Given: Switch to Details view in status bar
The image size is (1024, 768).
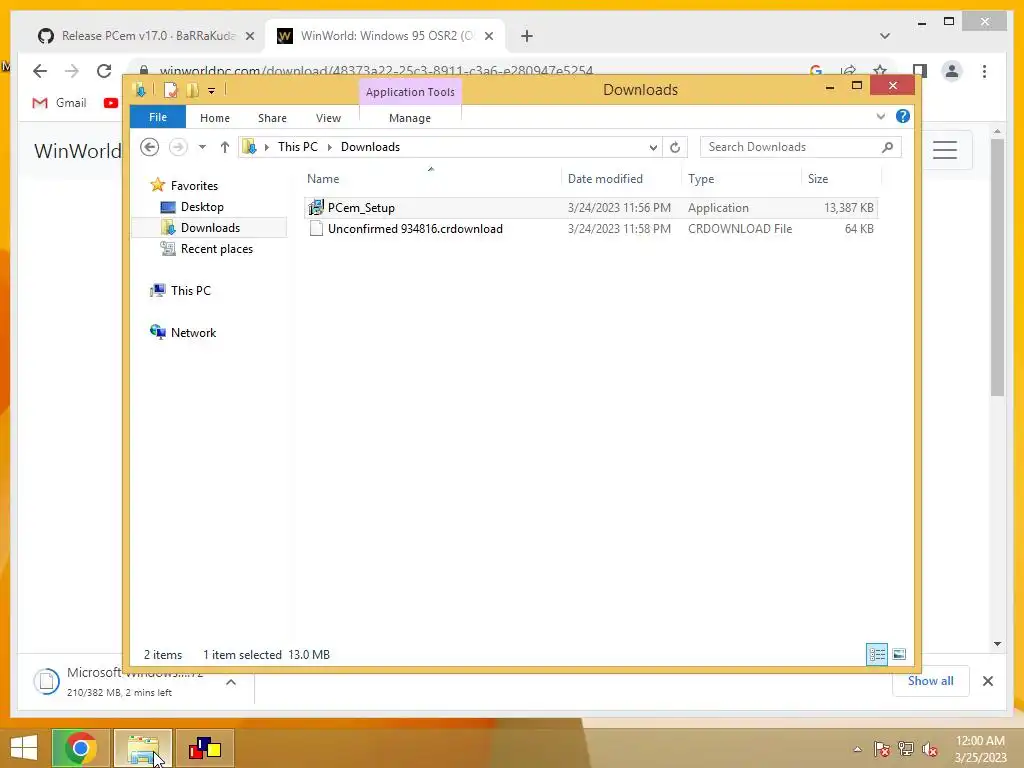Looking at the screenshot, I should 876,654.
